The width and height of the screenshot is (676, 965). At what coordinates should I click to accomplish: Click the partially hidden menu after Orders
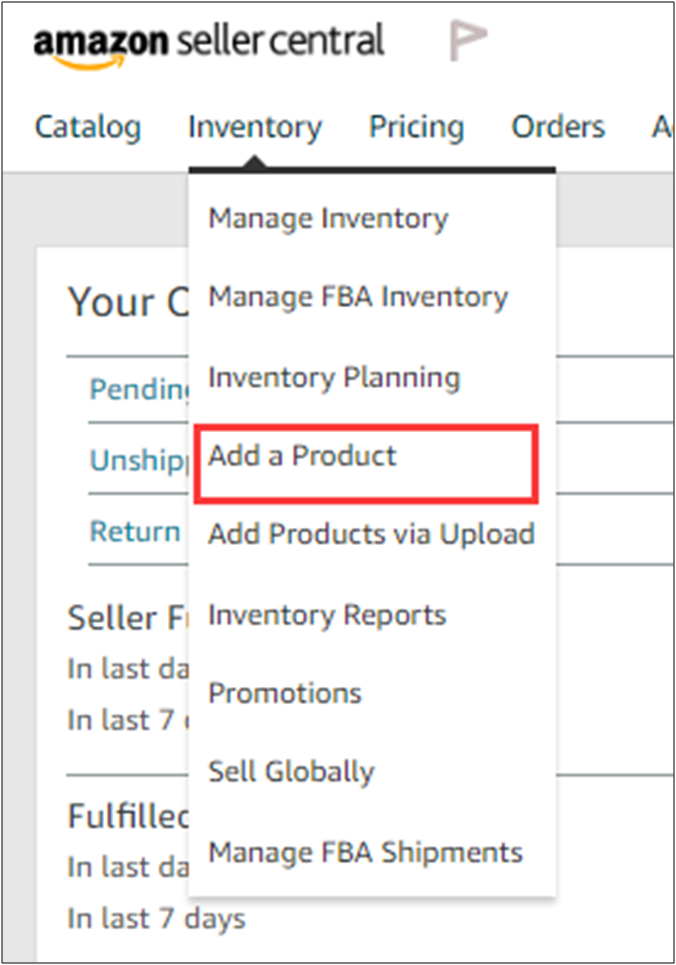click(x=663, y=127)
